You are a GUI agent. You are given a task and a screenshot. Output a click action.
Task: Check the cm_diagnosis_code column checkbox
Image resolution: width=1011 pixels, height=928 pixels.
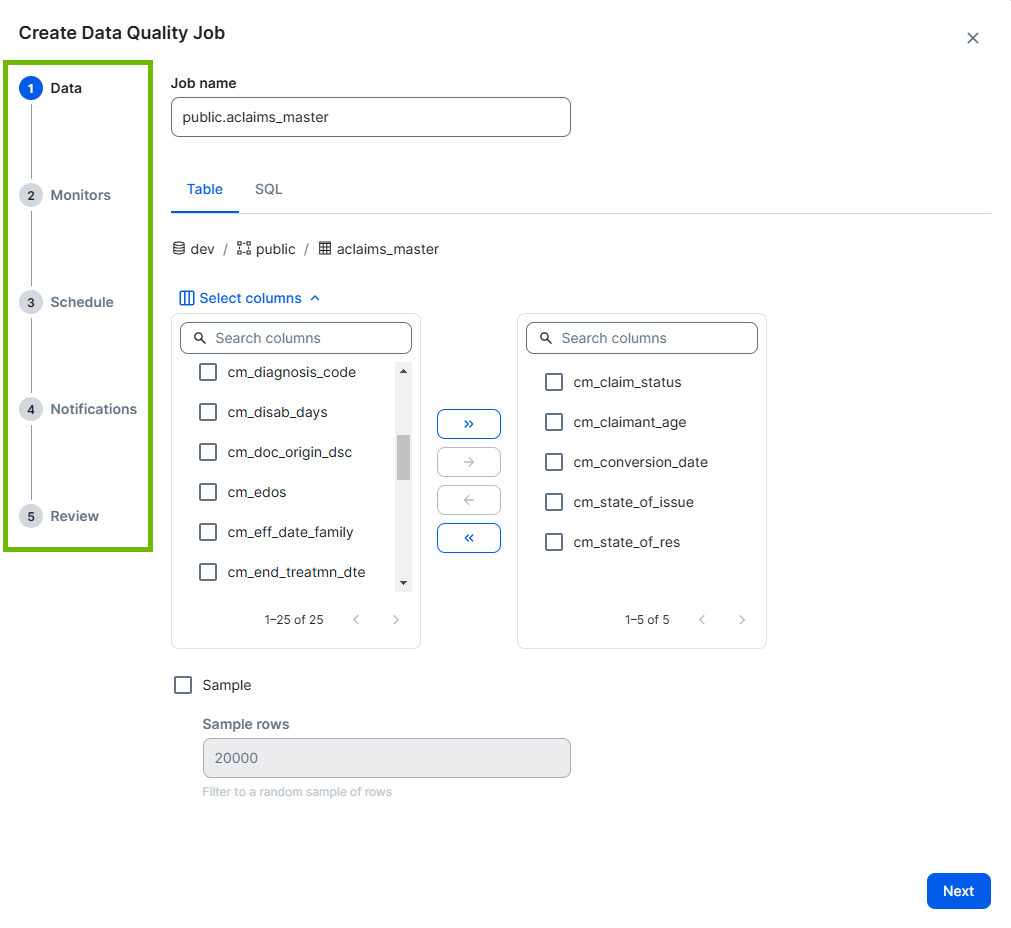pos(207,371)
